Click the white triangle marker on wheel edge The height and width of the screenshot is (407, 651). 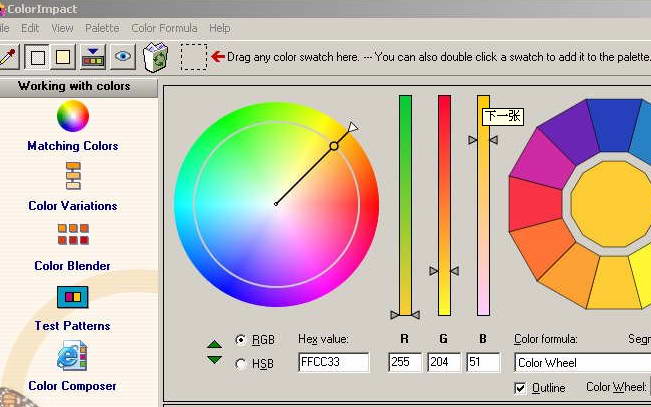(352, 127)
